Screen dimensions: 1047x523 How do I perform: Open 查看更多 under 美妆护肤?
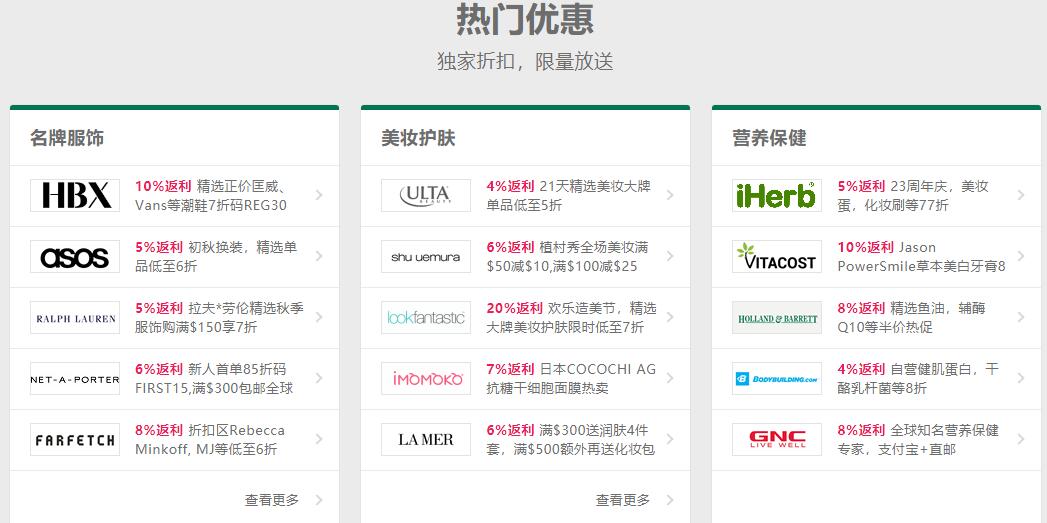623,500
